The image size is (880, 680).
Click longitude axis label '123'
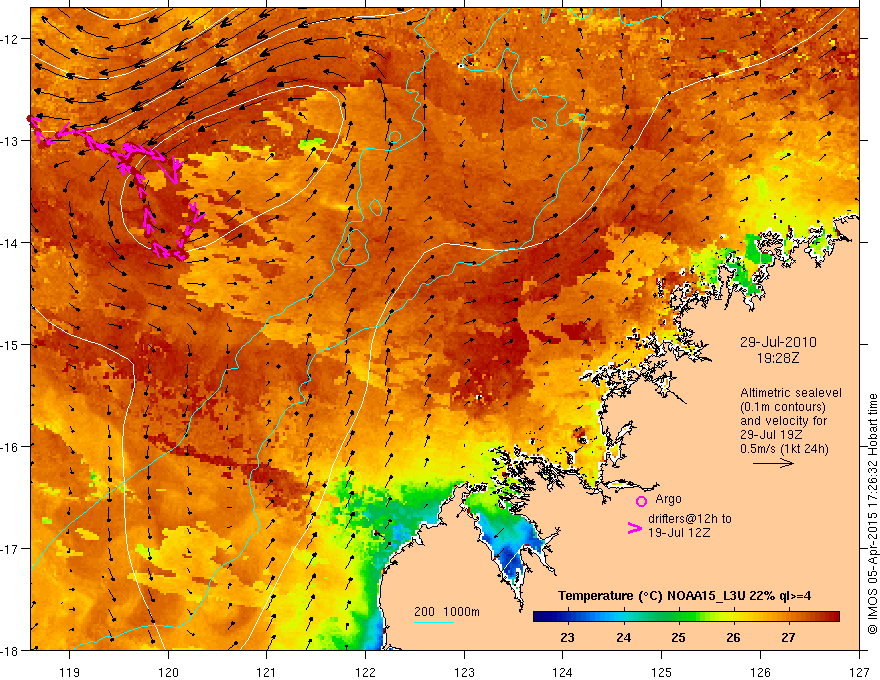pos(464,672)
